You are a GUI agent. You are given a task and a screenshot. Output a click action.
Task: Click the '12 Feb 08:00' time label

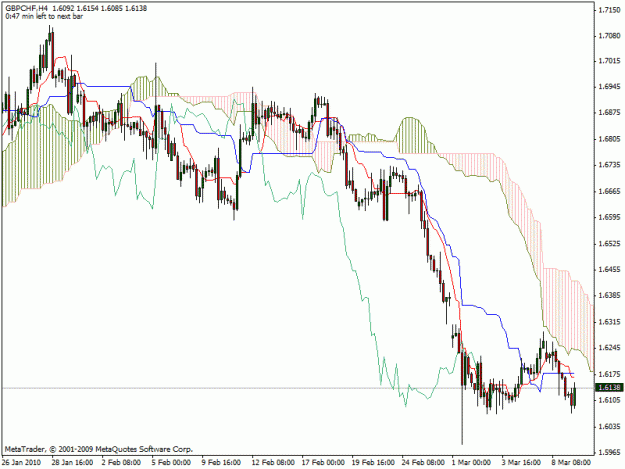[273, 462]
